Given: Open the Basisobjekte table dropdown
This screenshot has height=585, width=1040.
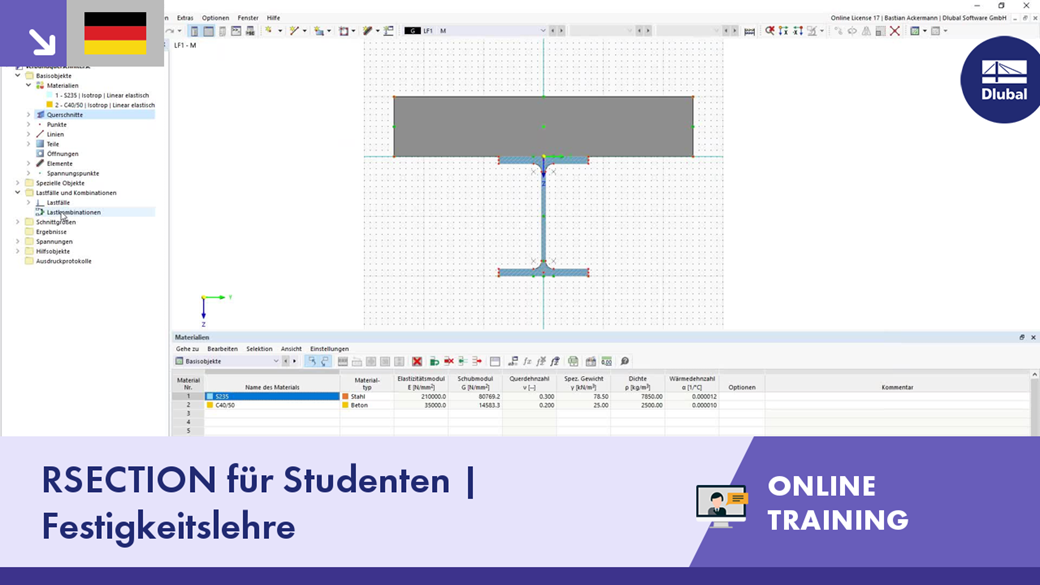Looking at the screenshot, I should [276, 361].
